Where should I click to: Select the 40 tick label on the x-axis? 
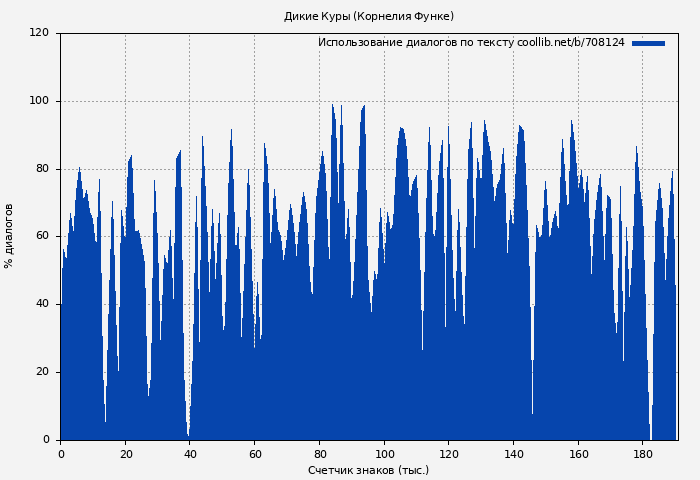[x=190, y=454]
